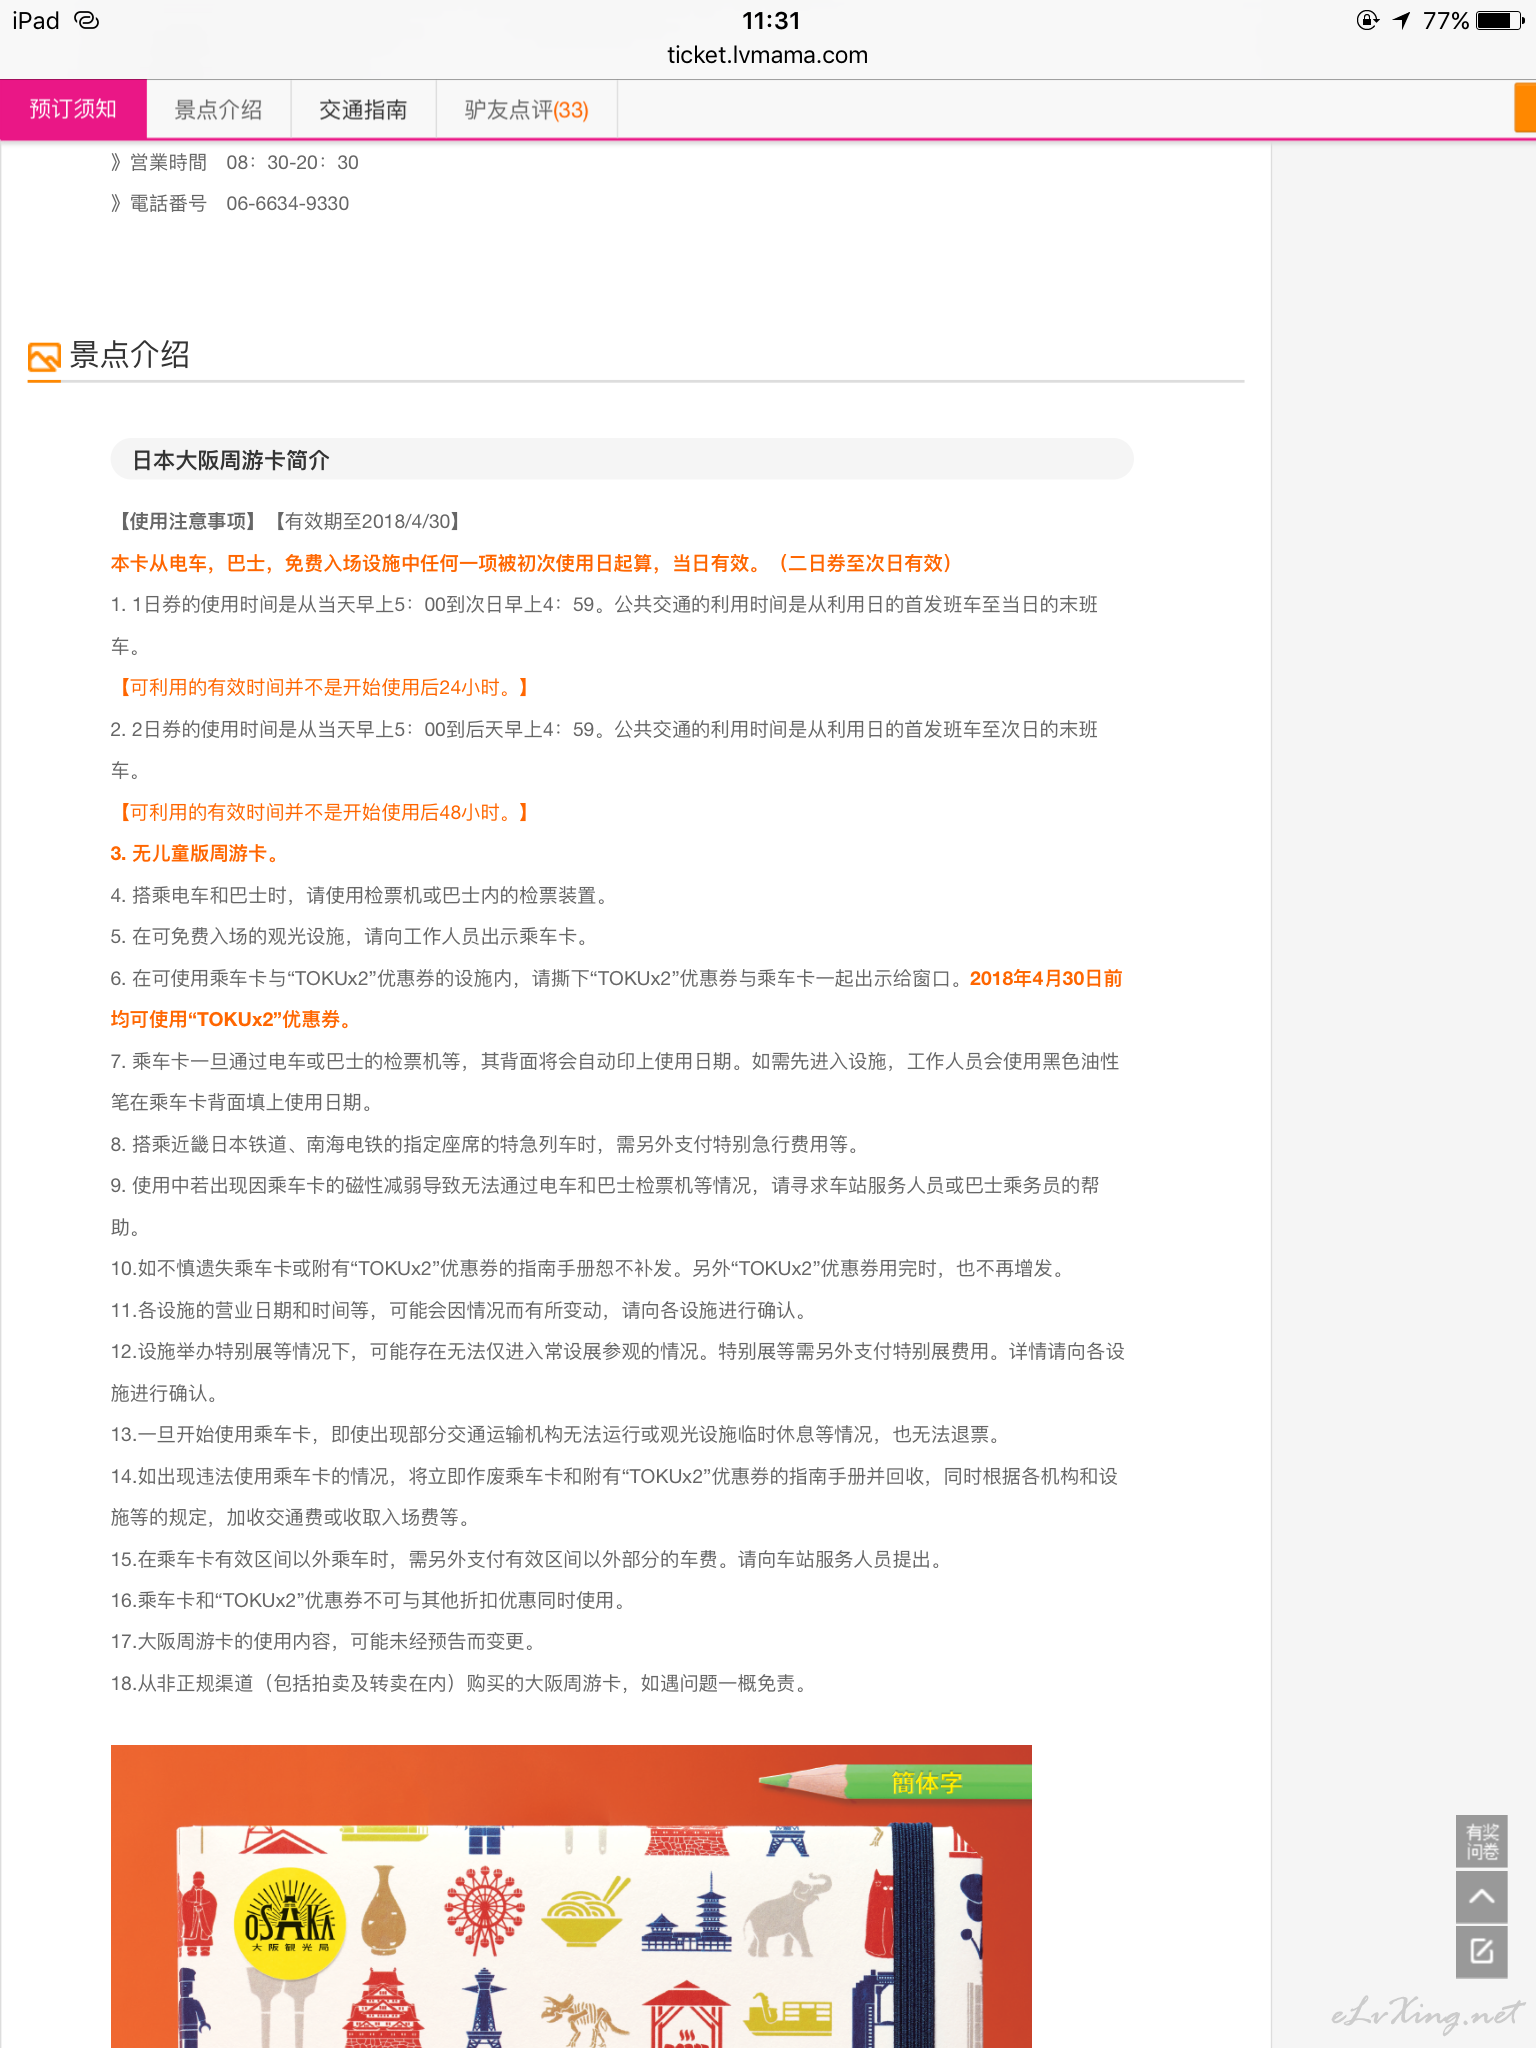Tap the ticket.lvmama.com address bar
Image resolution: width=1536 pixels, height=2048 pixels.
(767, 55)
